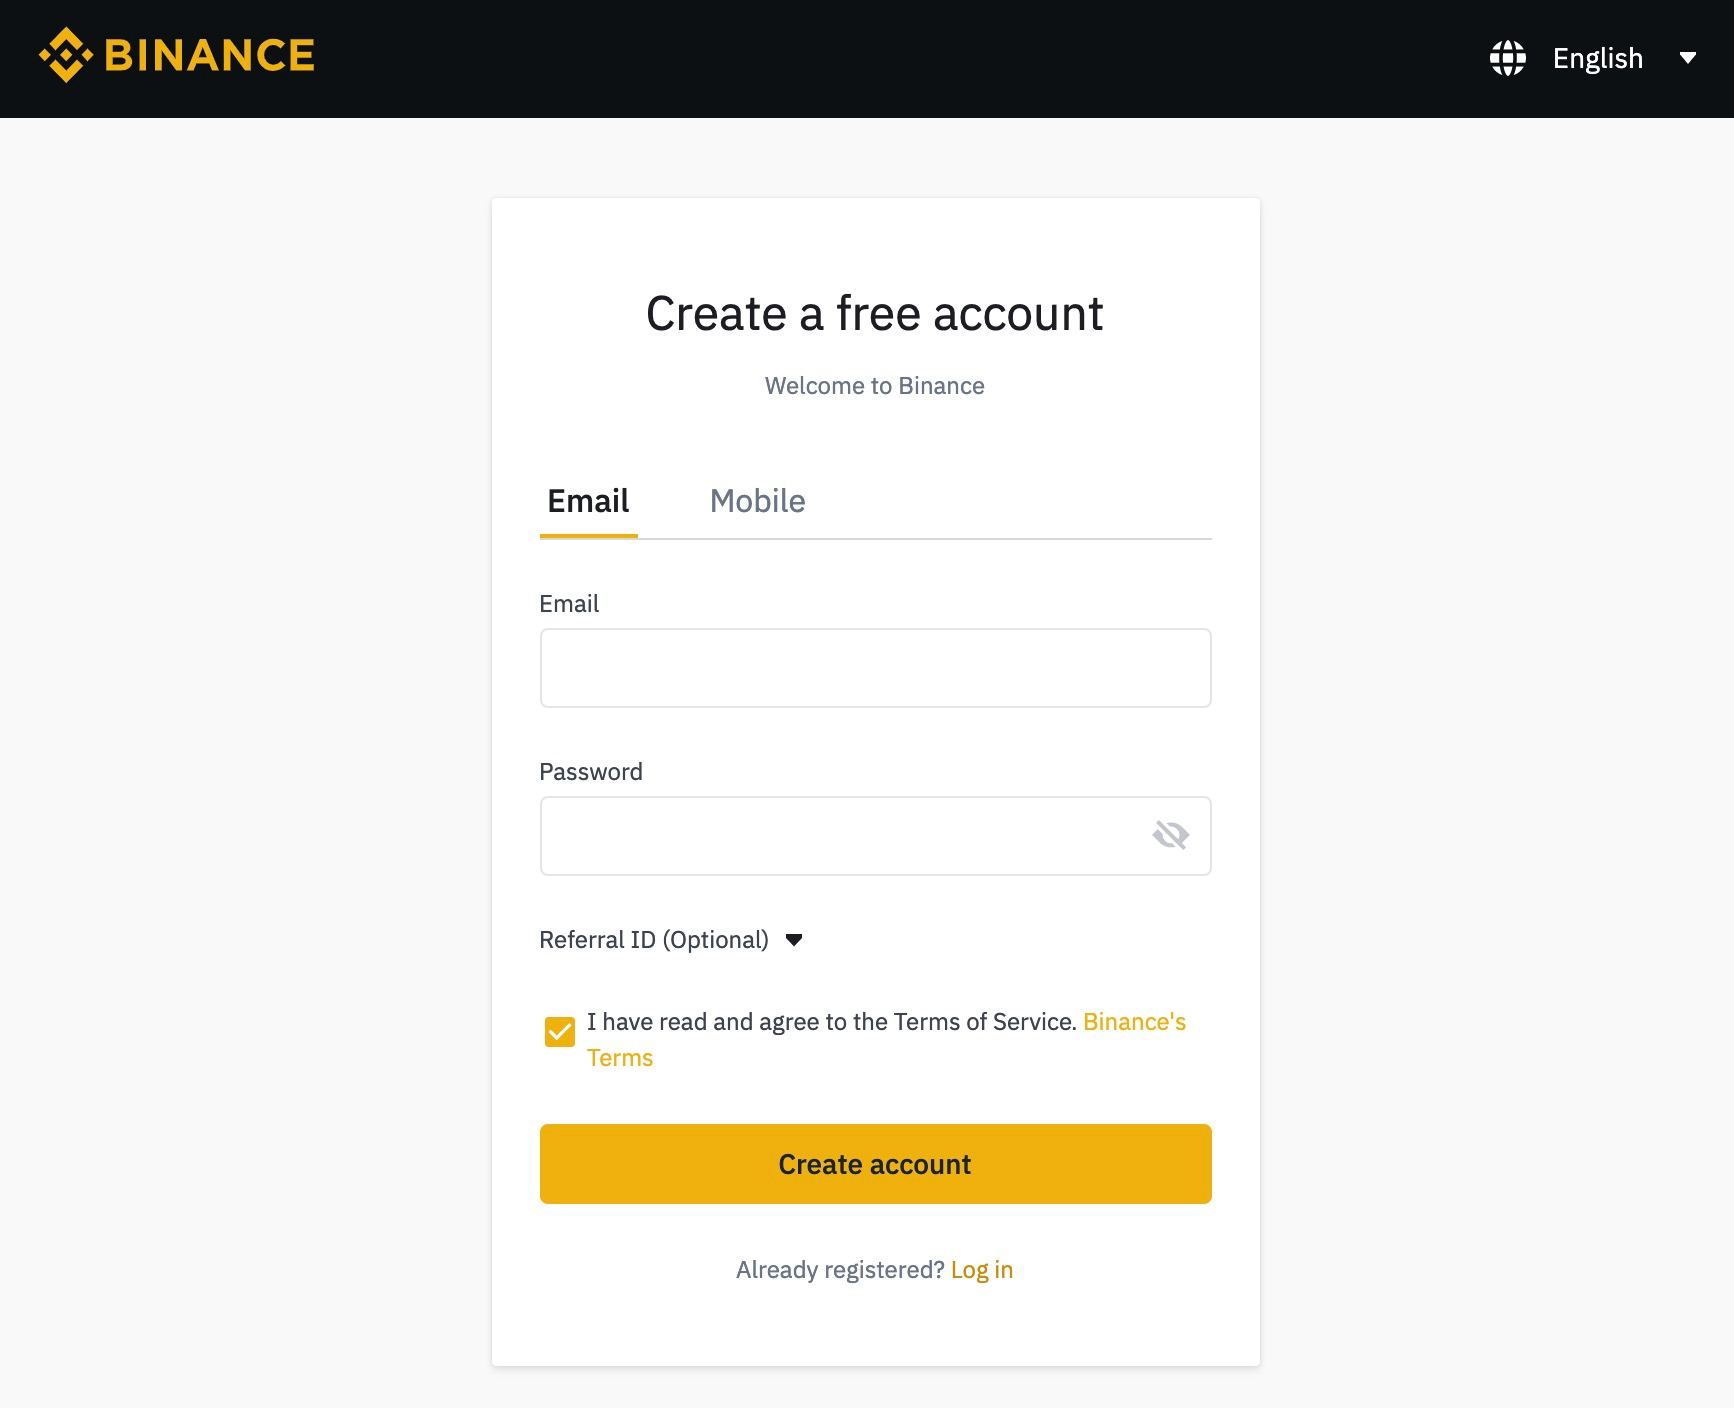The image size is (1734, 1408).
Task: Click the Log in link
Action: tap(982, 1269)
